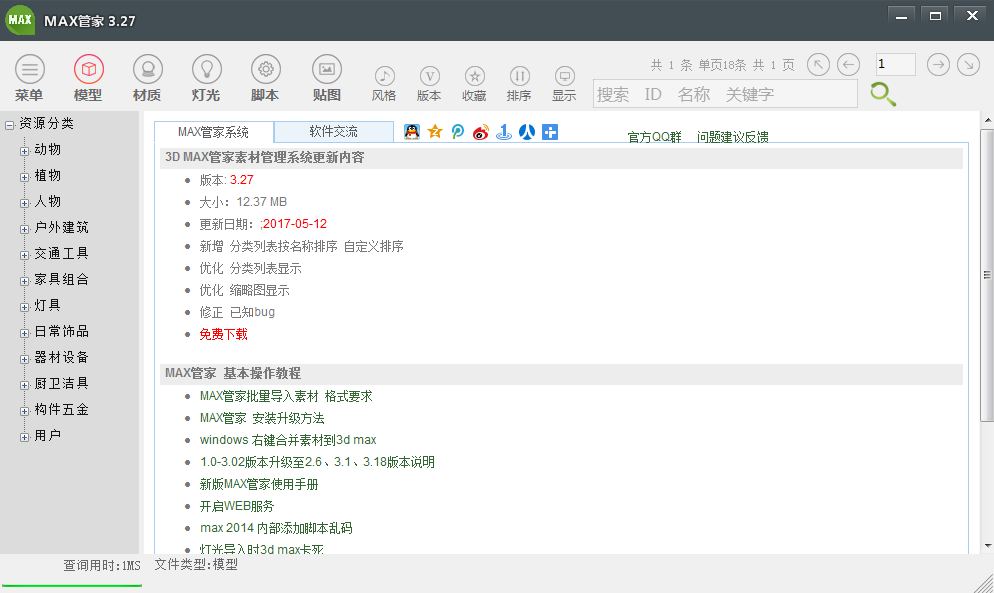Open the 收藏 favorites star icon
Viewport: 994px width, 593px height.
click(474, 77)
